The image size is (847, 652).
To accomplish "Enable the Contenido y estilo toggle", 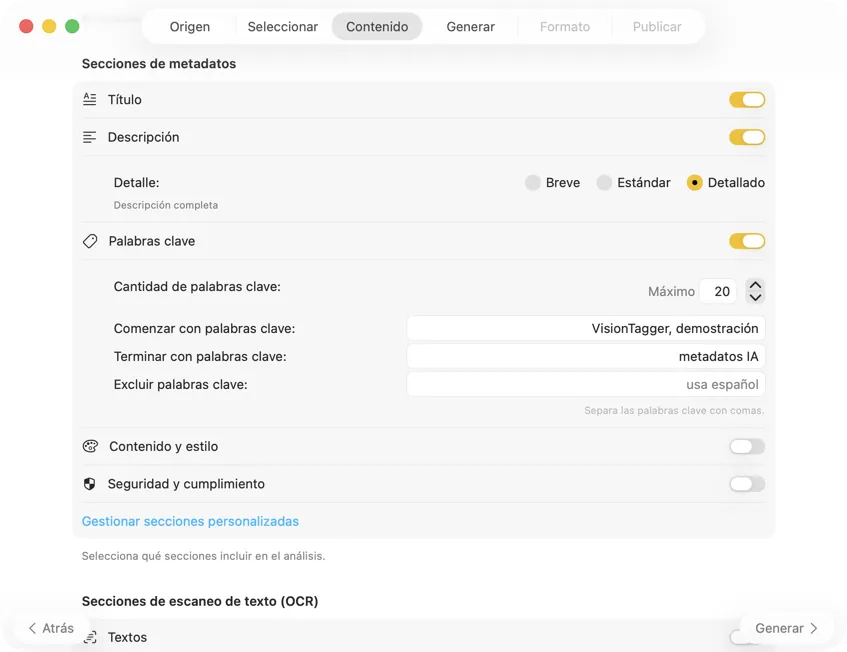I will [x=747, y=446].
